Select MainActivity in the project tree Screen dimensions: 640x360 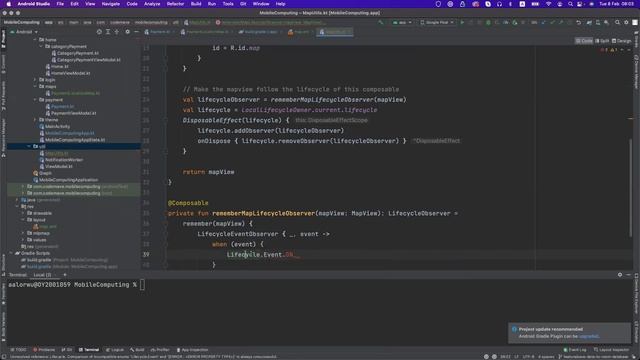pyautogui.click(x=55, y=127)
